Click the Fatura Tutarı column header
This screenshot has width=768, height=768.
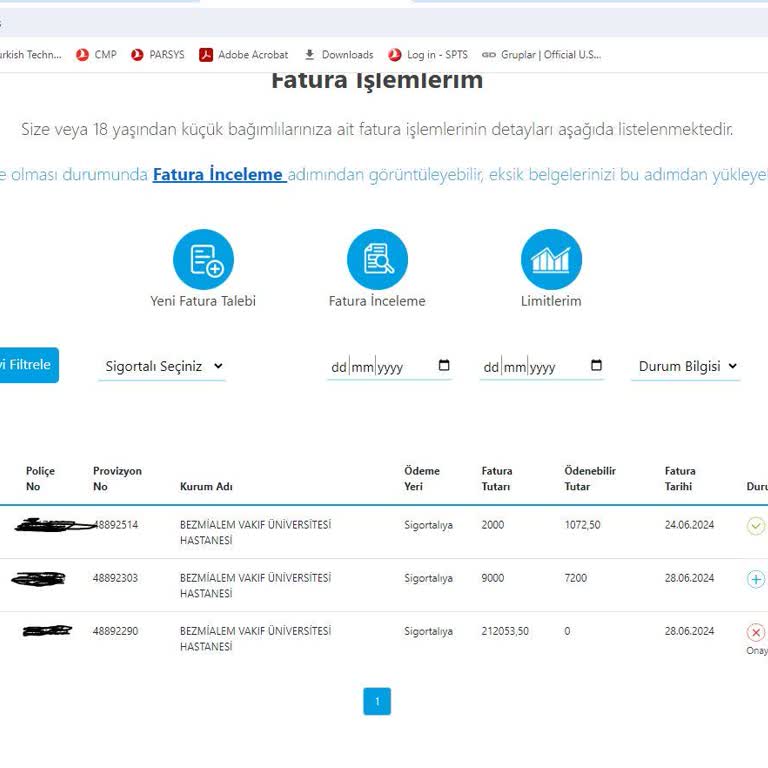(497, 479)
